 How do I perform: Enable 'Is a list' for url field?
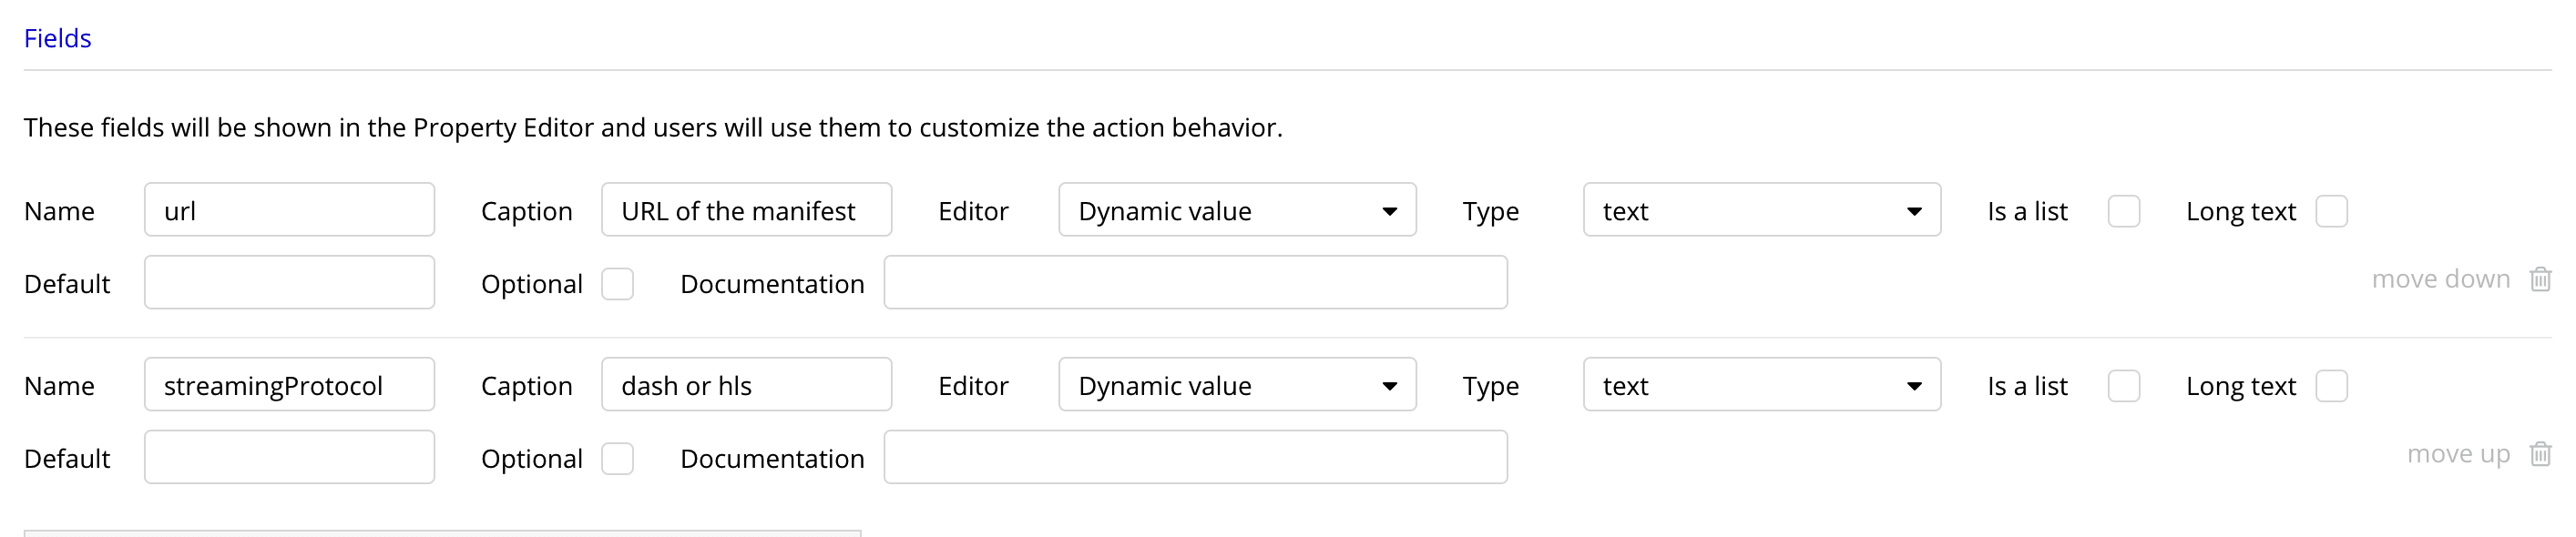pos(2123,211)
